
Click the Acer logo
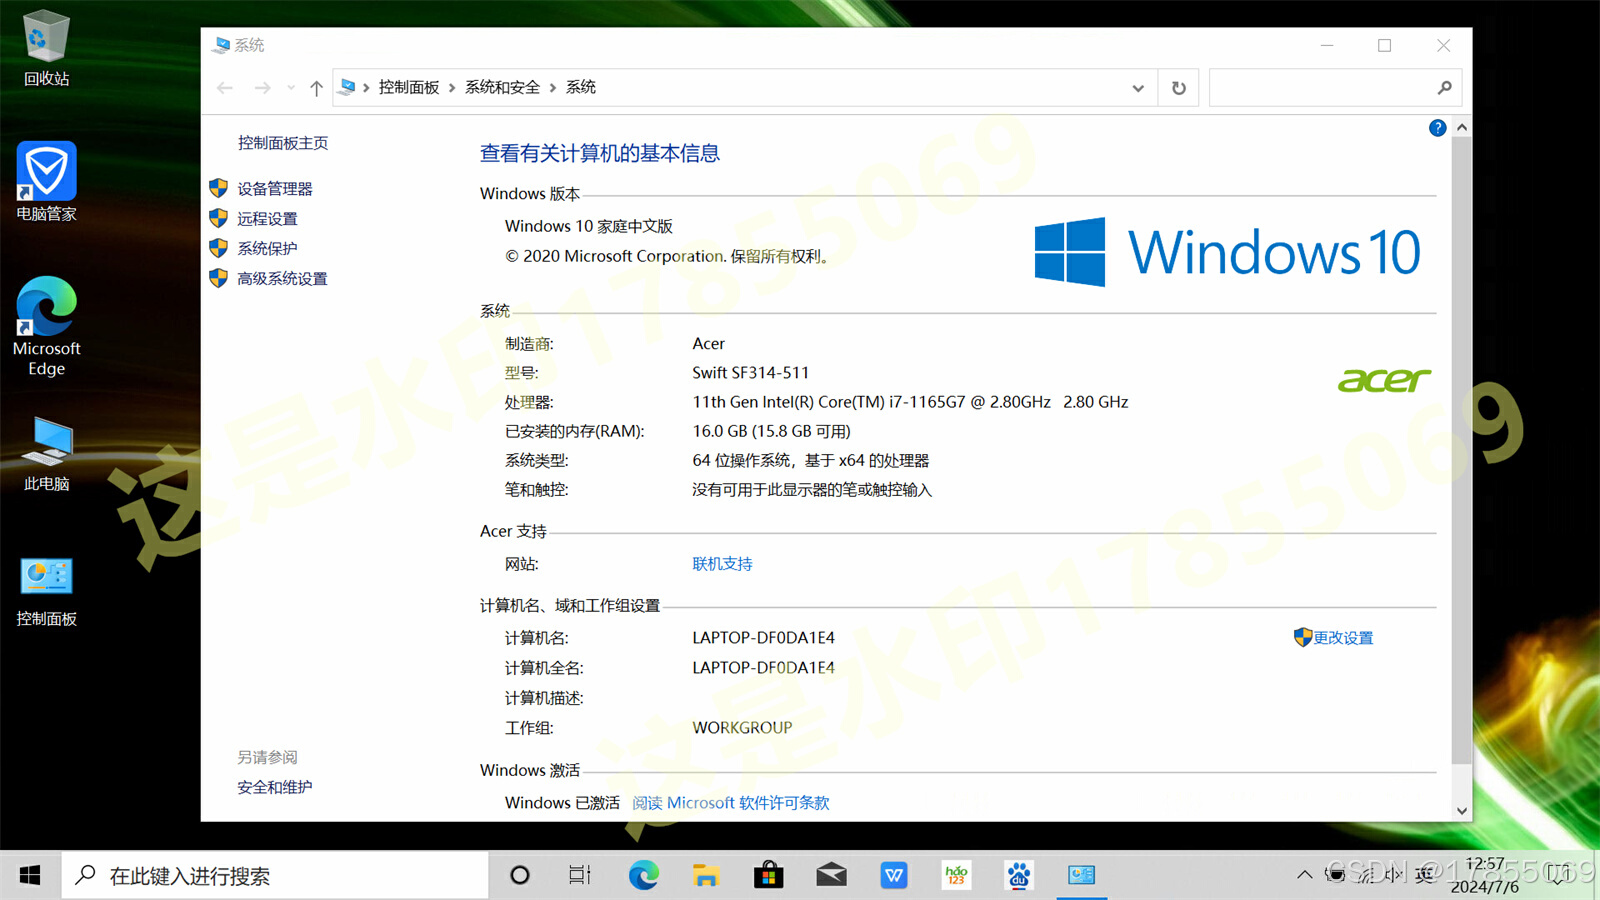click(1384, 380)
